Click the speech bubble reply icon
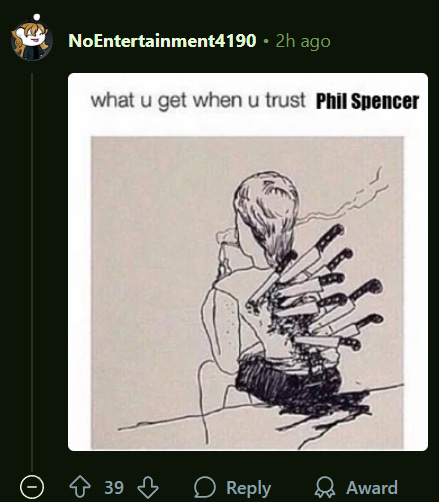439x502 pixels. (x=205, y=487)
